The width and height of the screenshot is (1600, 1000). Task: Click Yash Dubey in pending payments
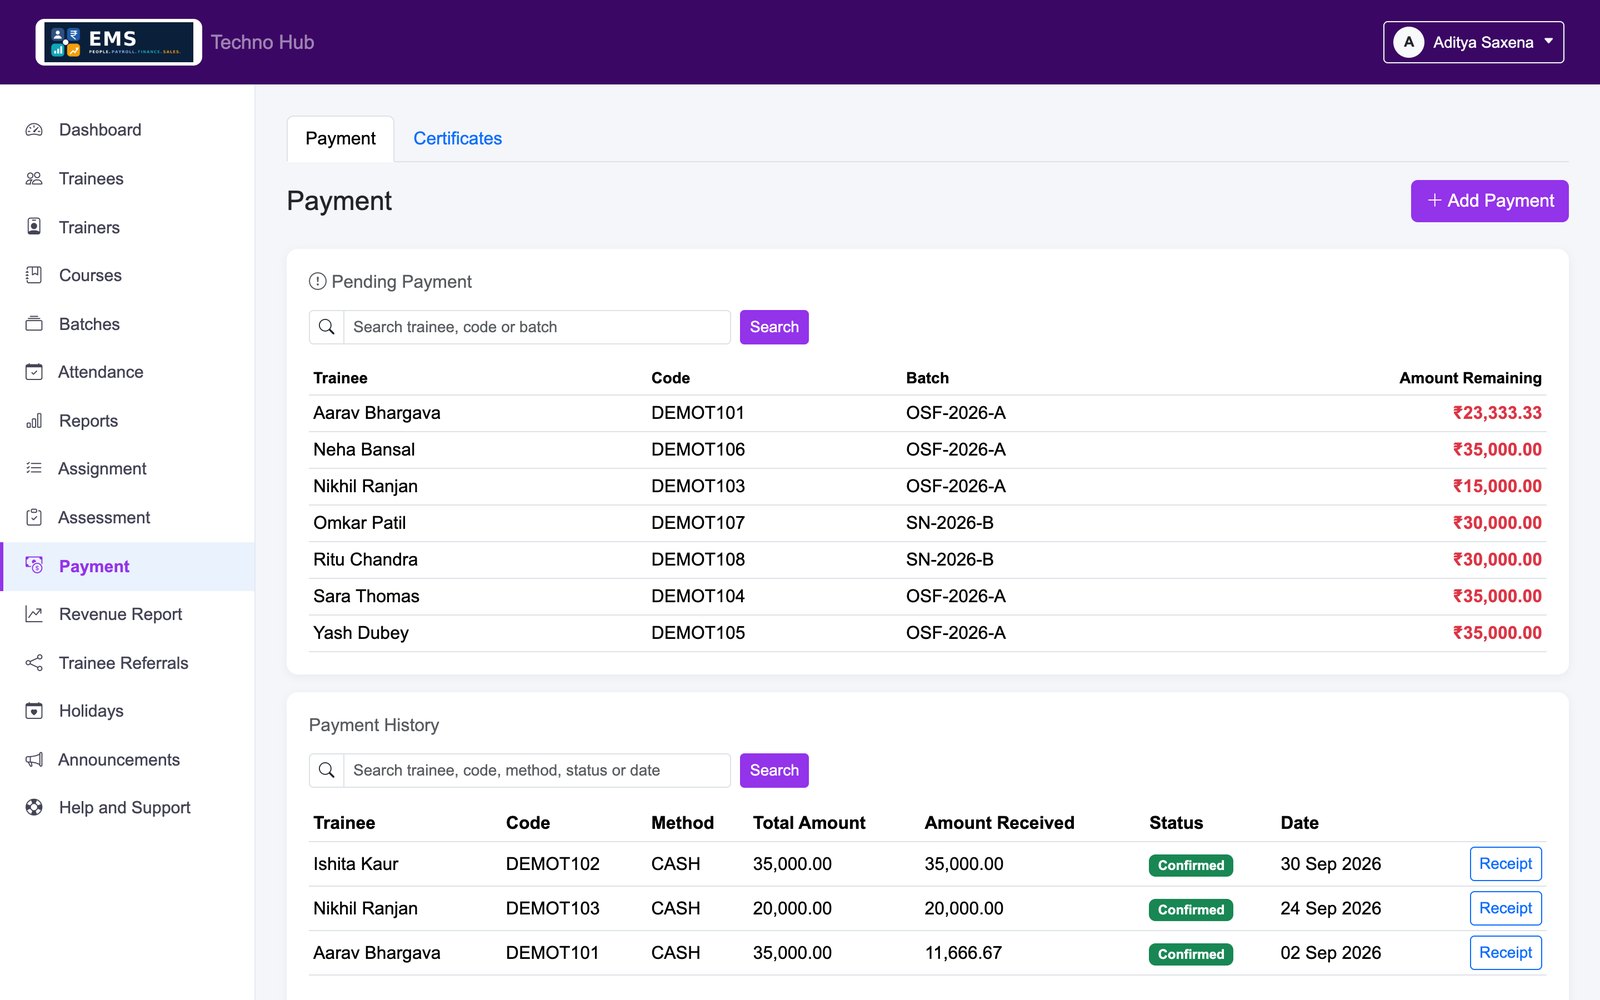pyautogui.click(x=361, y=633)
